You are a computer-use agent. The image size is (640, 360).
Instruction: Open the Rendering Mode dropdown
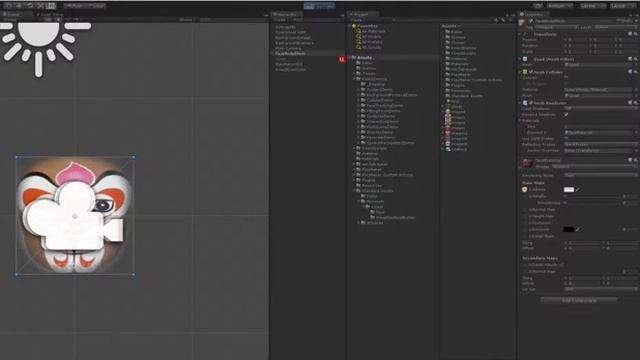pyautogui.click(x=600, y=175)
